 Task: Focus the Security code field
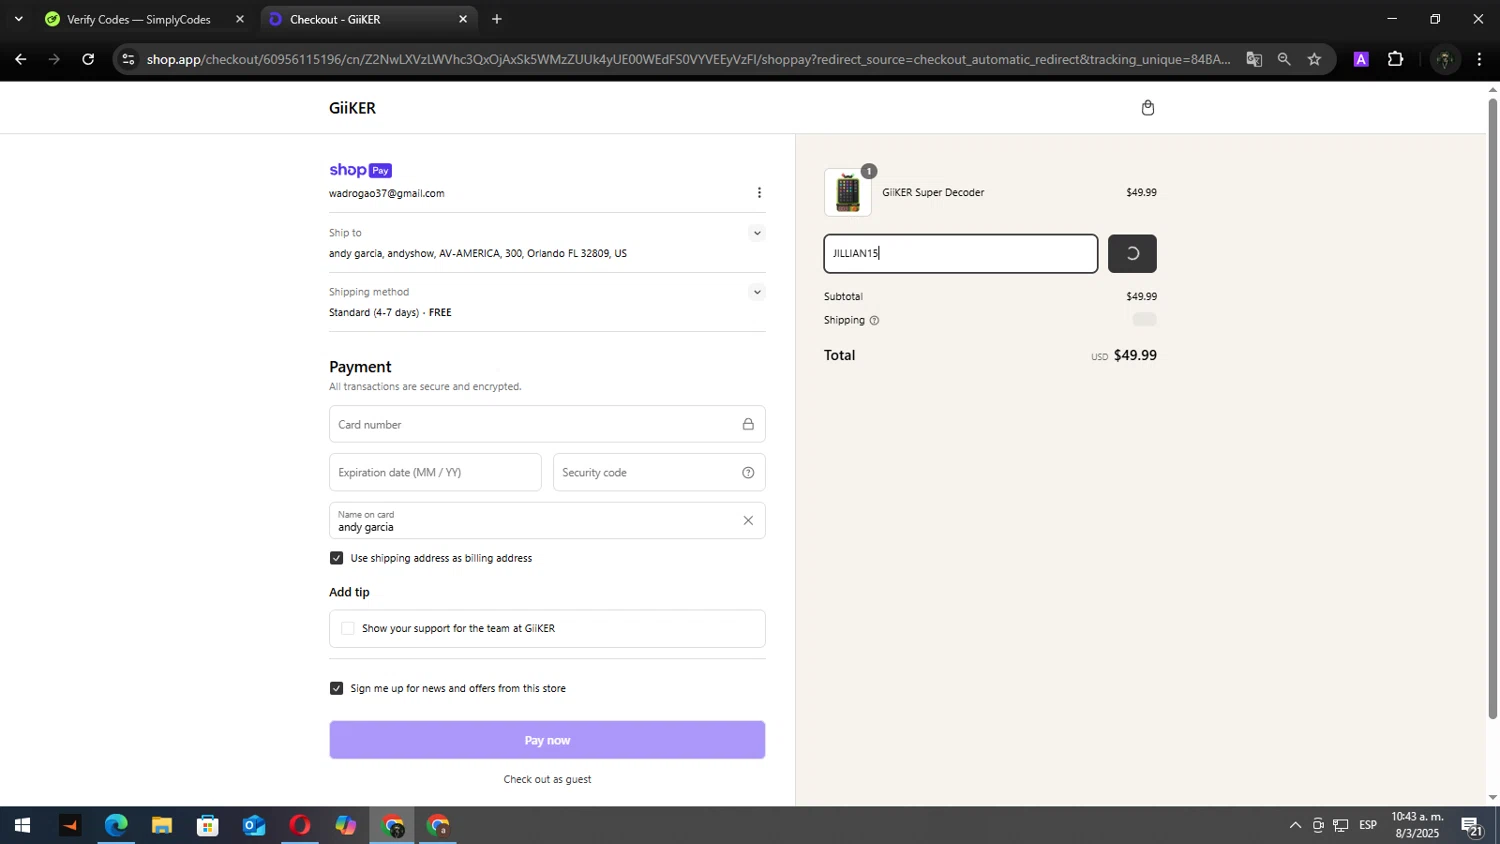pyautogui.click(x=659, y=473)
